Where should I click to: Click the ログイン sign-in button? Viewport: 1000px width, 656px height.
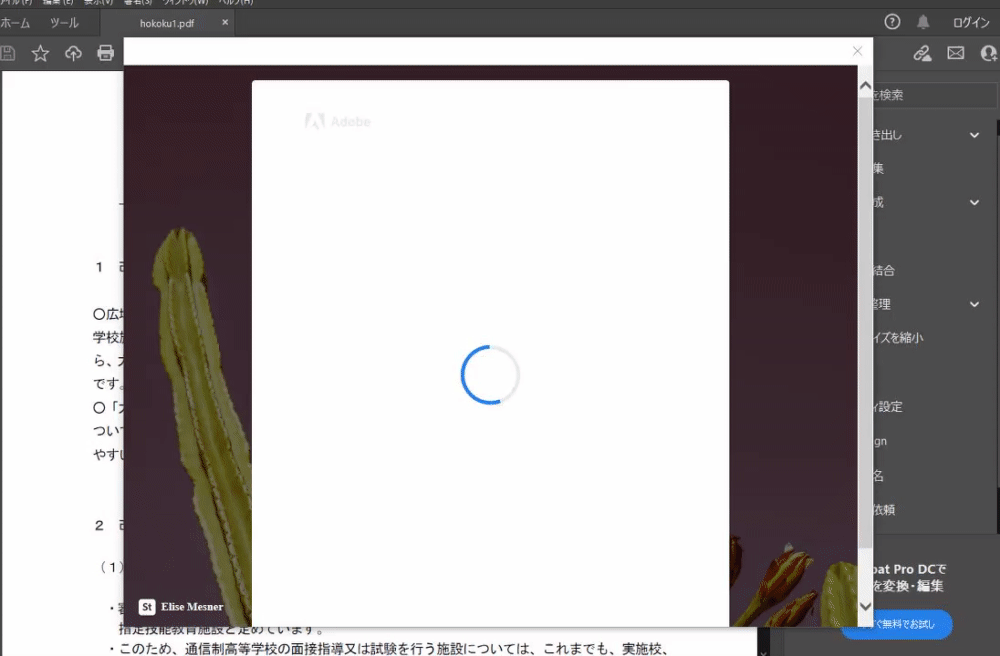coord(971,23)
